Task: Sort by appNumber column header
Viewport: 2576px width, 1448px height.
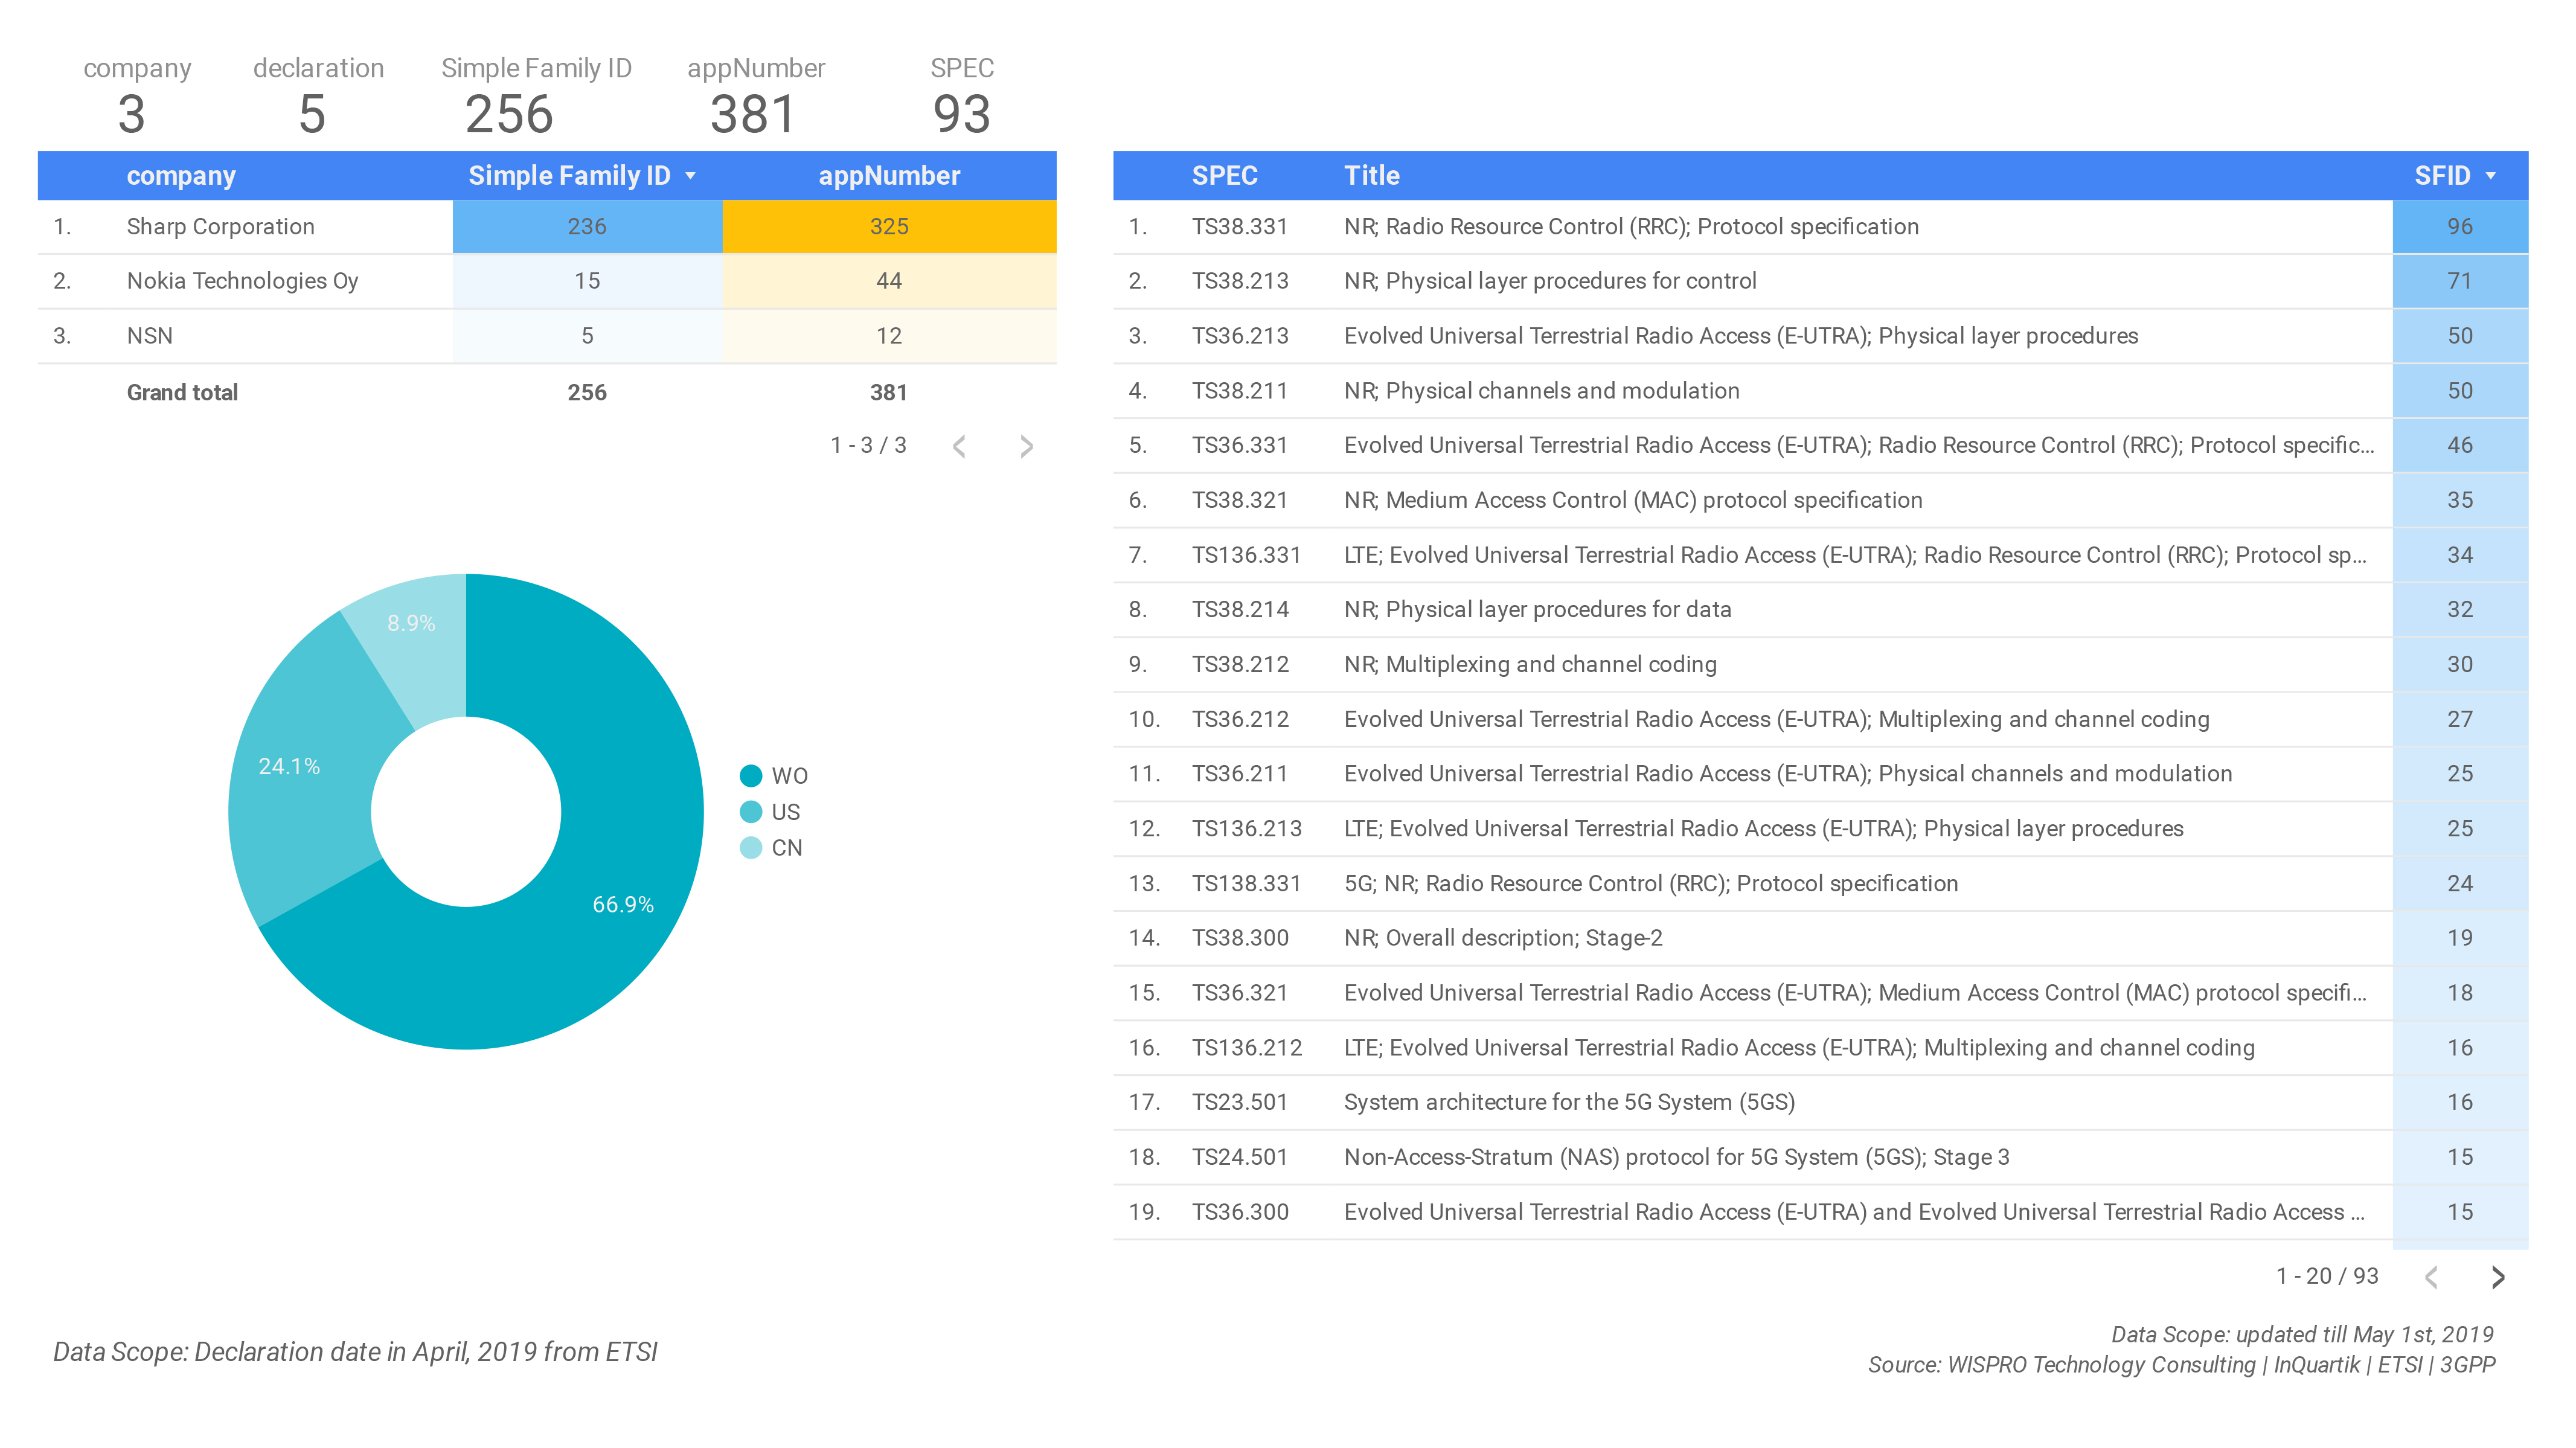Action: [889, 176]
